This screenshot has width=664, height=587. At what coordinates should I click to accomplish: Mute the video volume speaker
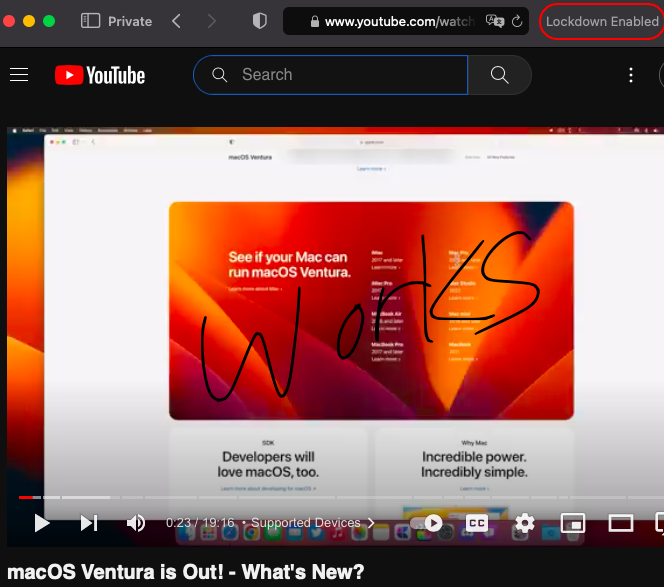(136, 523)
